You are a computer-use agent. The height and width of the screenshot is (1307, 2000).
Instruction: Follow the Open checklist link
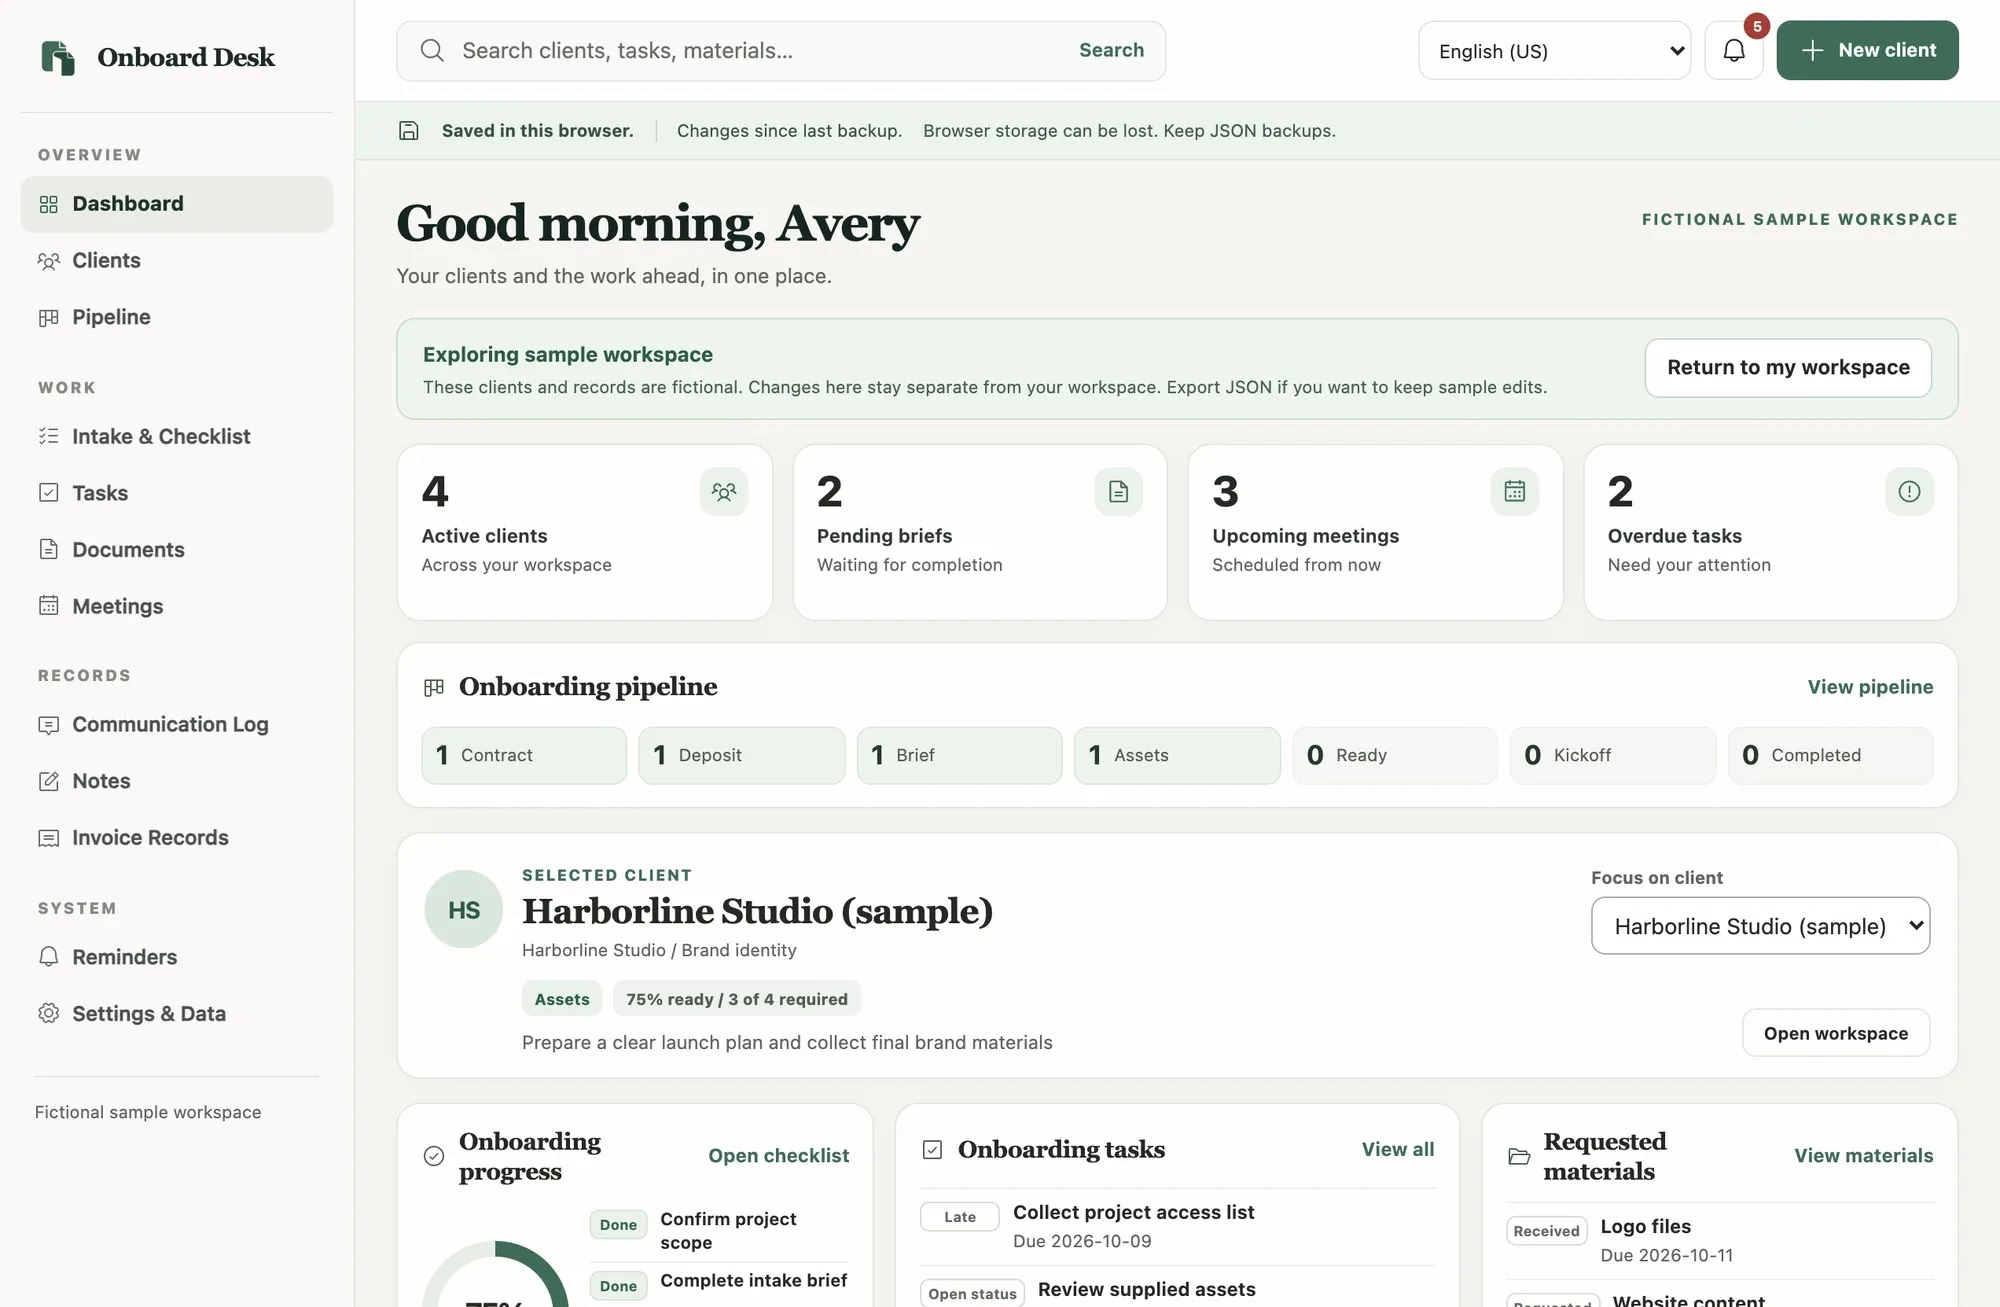pos(778,1156)
